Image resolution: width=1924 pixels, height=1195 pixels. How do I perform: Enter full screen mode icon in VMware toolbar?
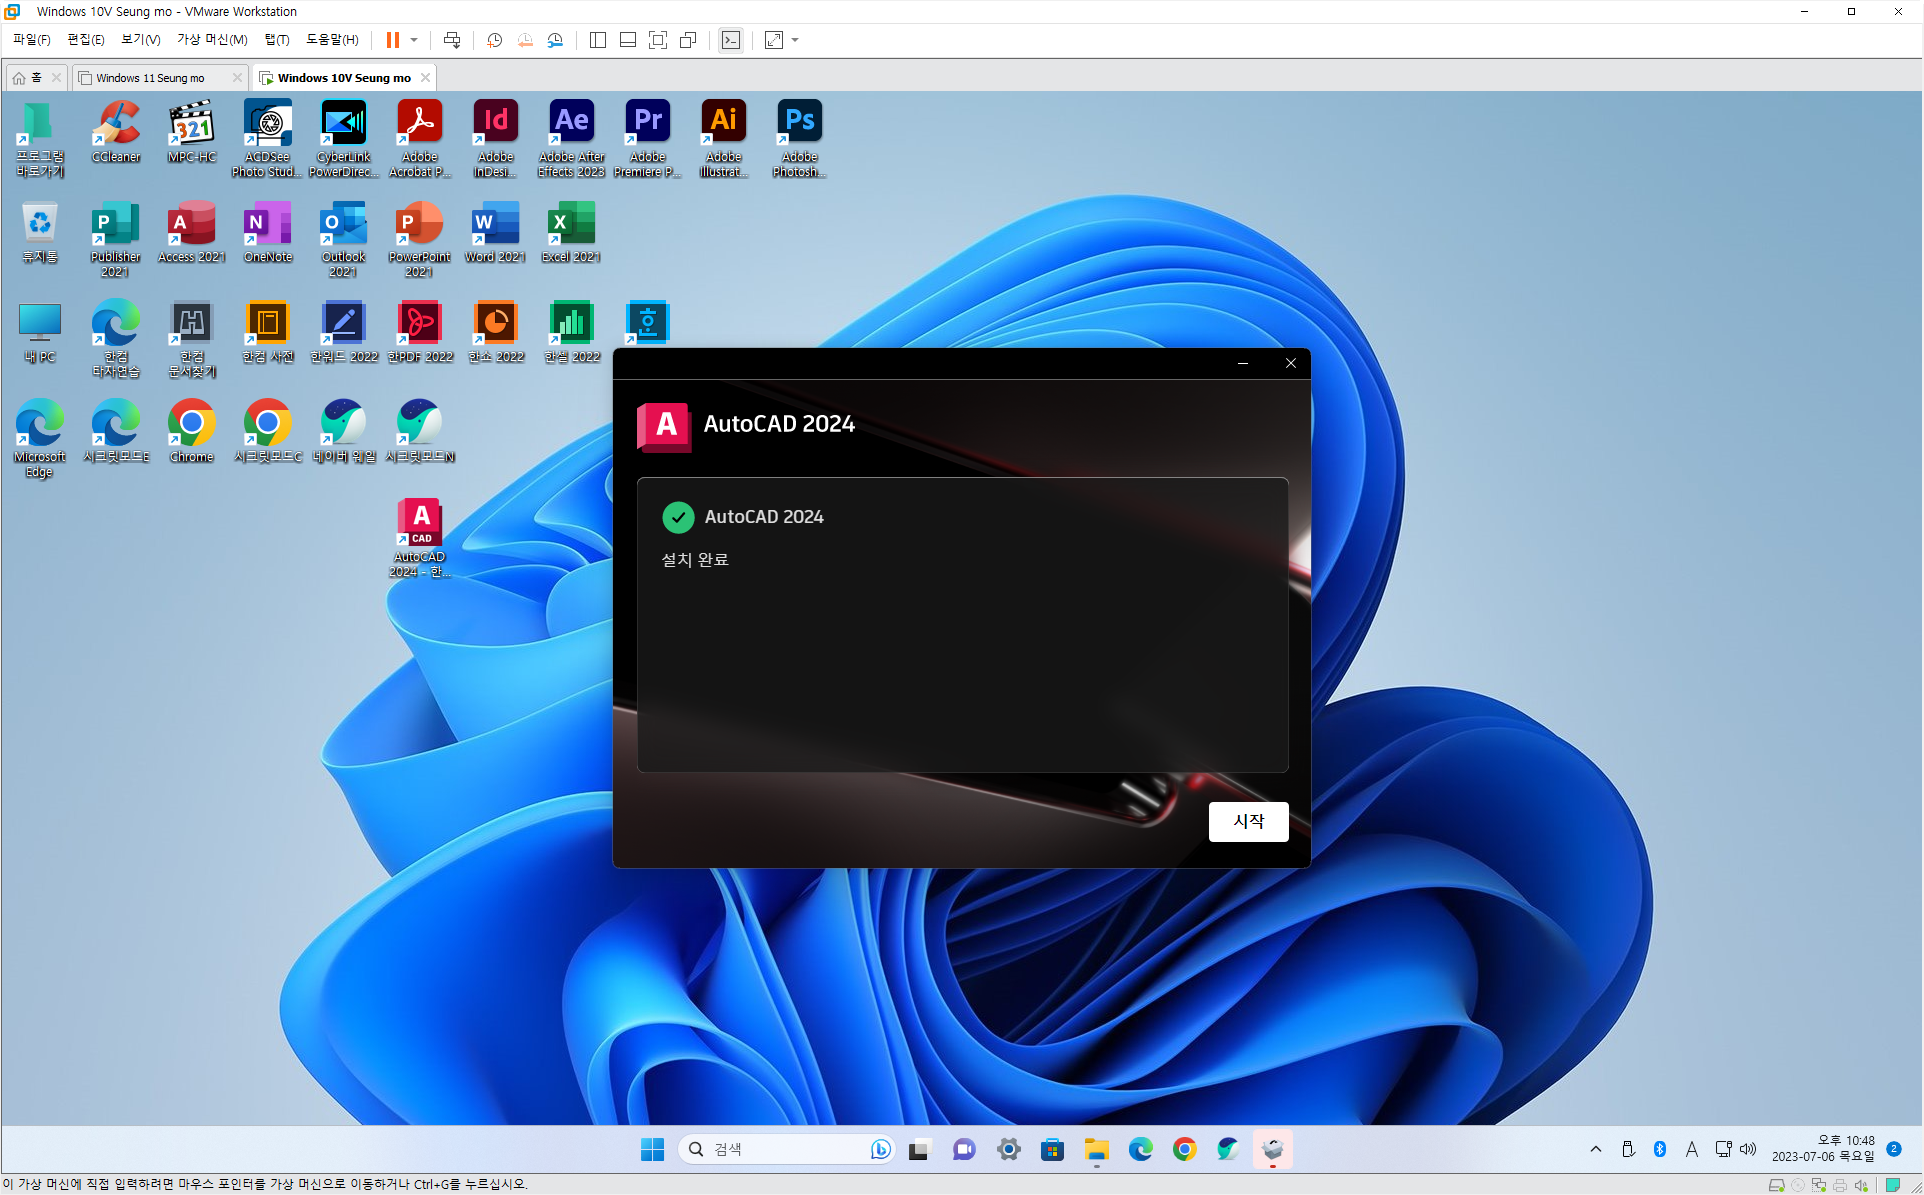point(658,40)
